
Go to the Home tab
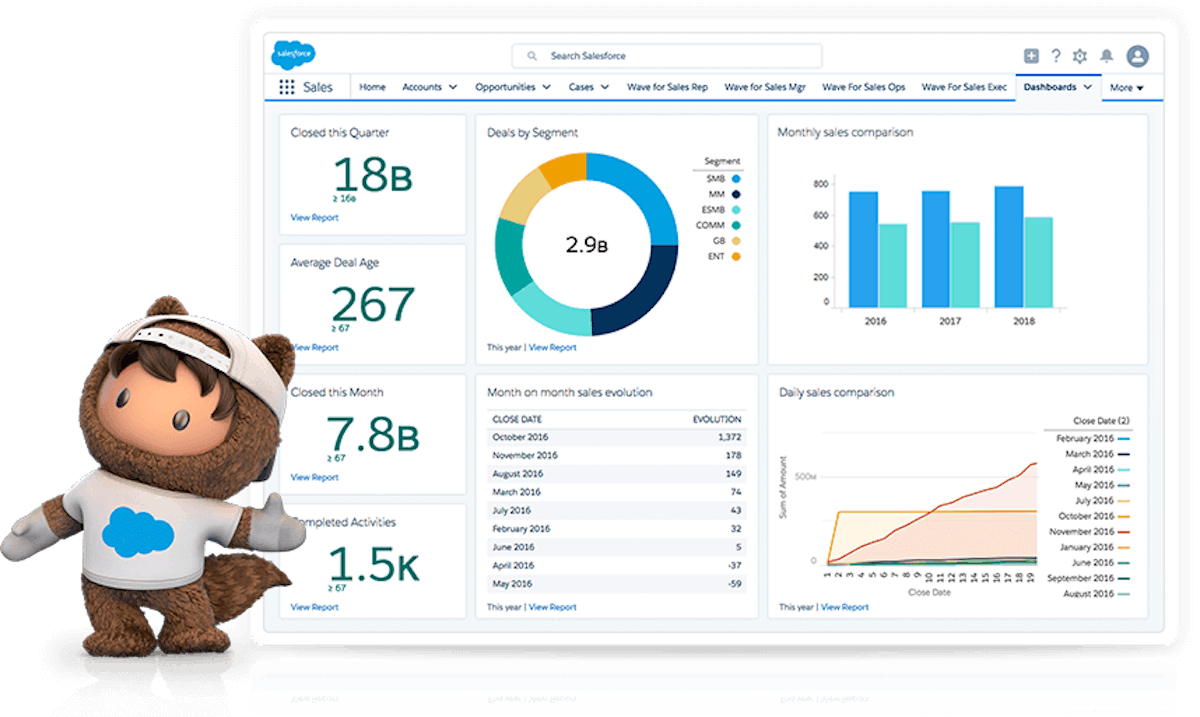pyautogui.click(x=372, y=87)
